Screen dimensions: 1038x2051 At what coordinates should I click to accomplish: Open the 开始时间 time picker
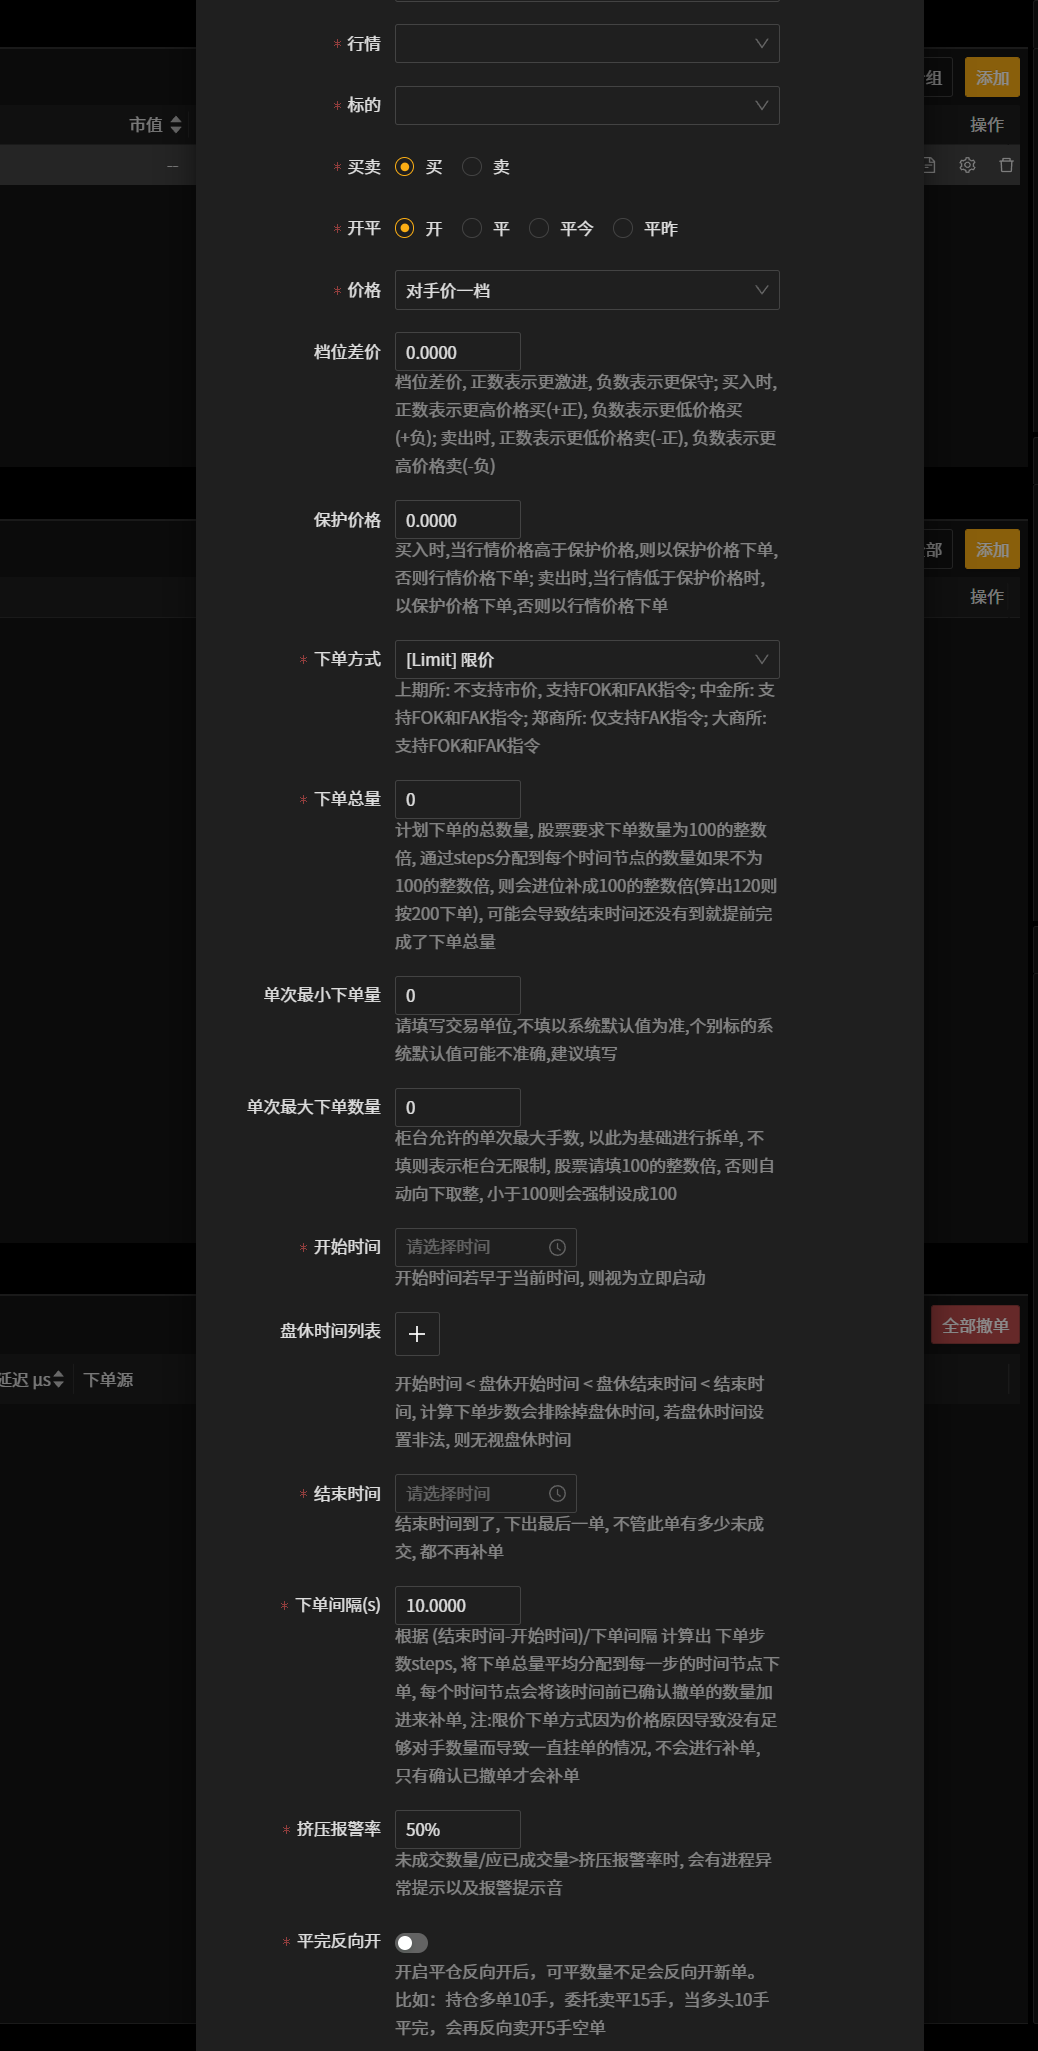point(486,1247)
